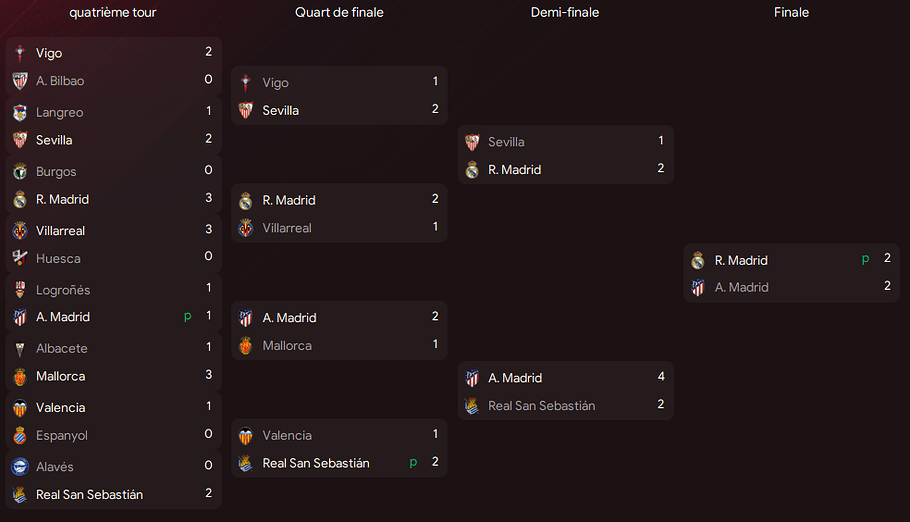910x522 pixels.
Task: Open A. Madrid in the Finale match
Action: (741, 287)
